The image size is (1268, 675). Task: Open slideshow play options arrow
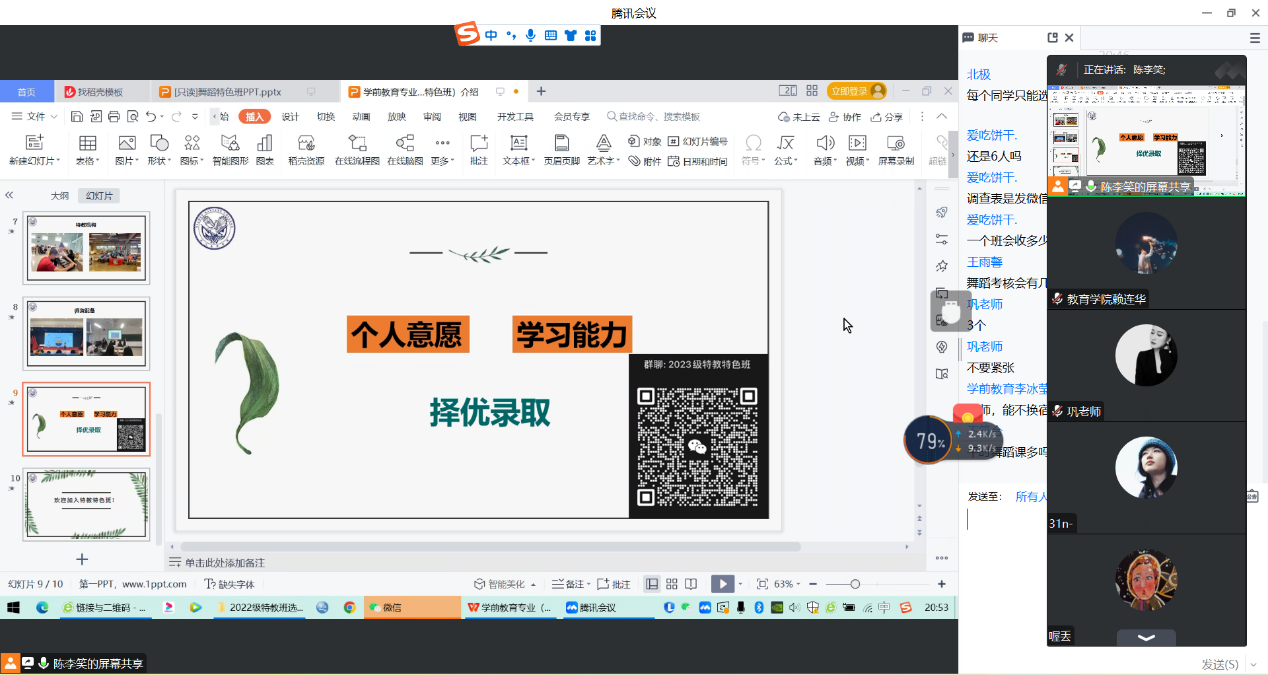coord(741,584)
